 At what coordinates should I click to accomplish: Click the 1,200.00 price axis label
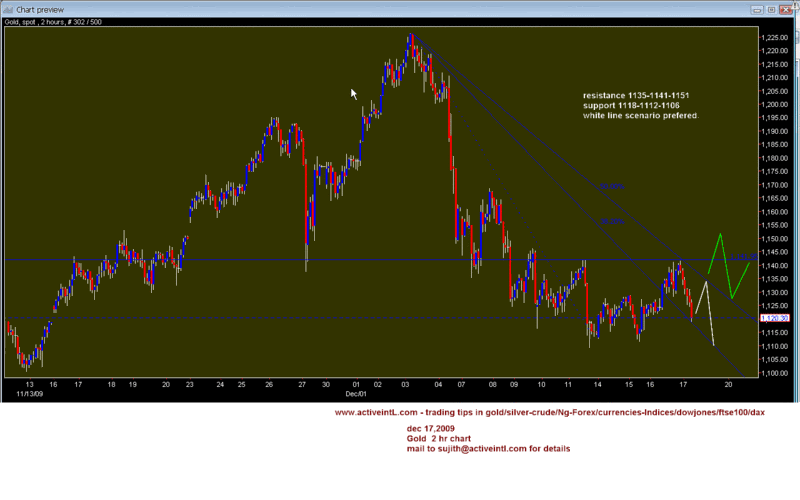[776, 105]
